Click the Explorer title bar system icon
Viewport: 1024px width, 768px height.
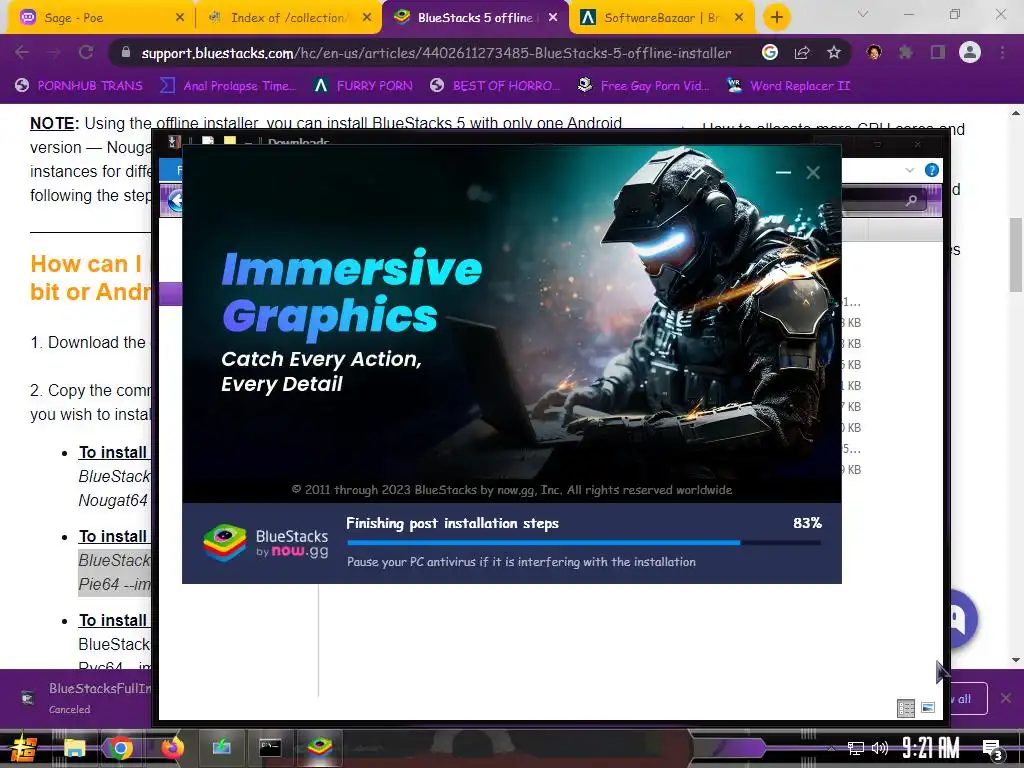174,141
